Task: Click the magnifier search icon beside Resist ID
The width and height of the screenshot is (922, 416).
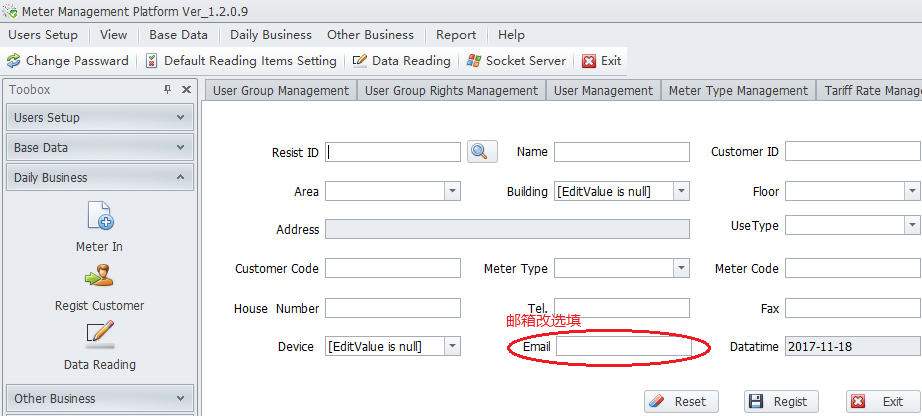Action: click(x=481, y=152)
